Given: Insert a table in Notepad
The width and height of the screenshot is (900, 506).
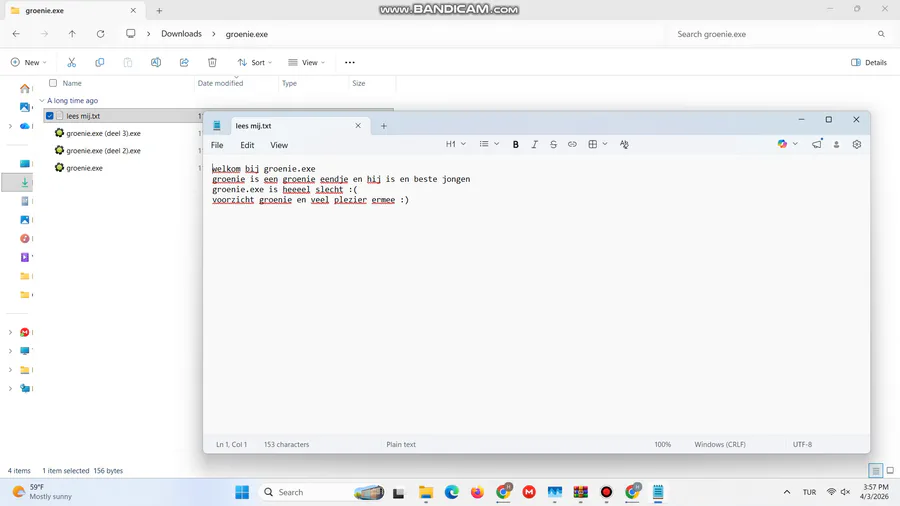Looking at the screenshot, I should click(x=593, y=145).
